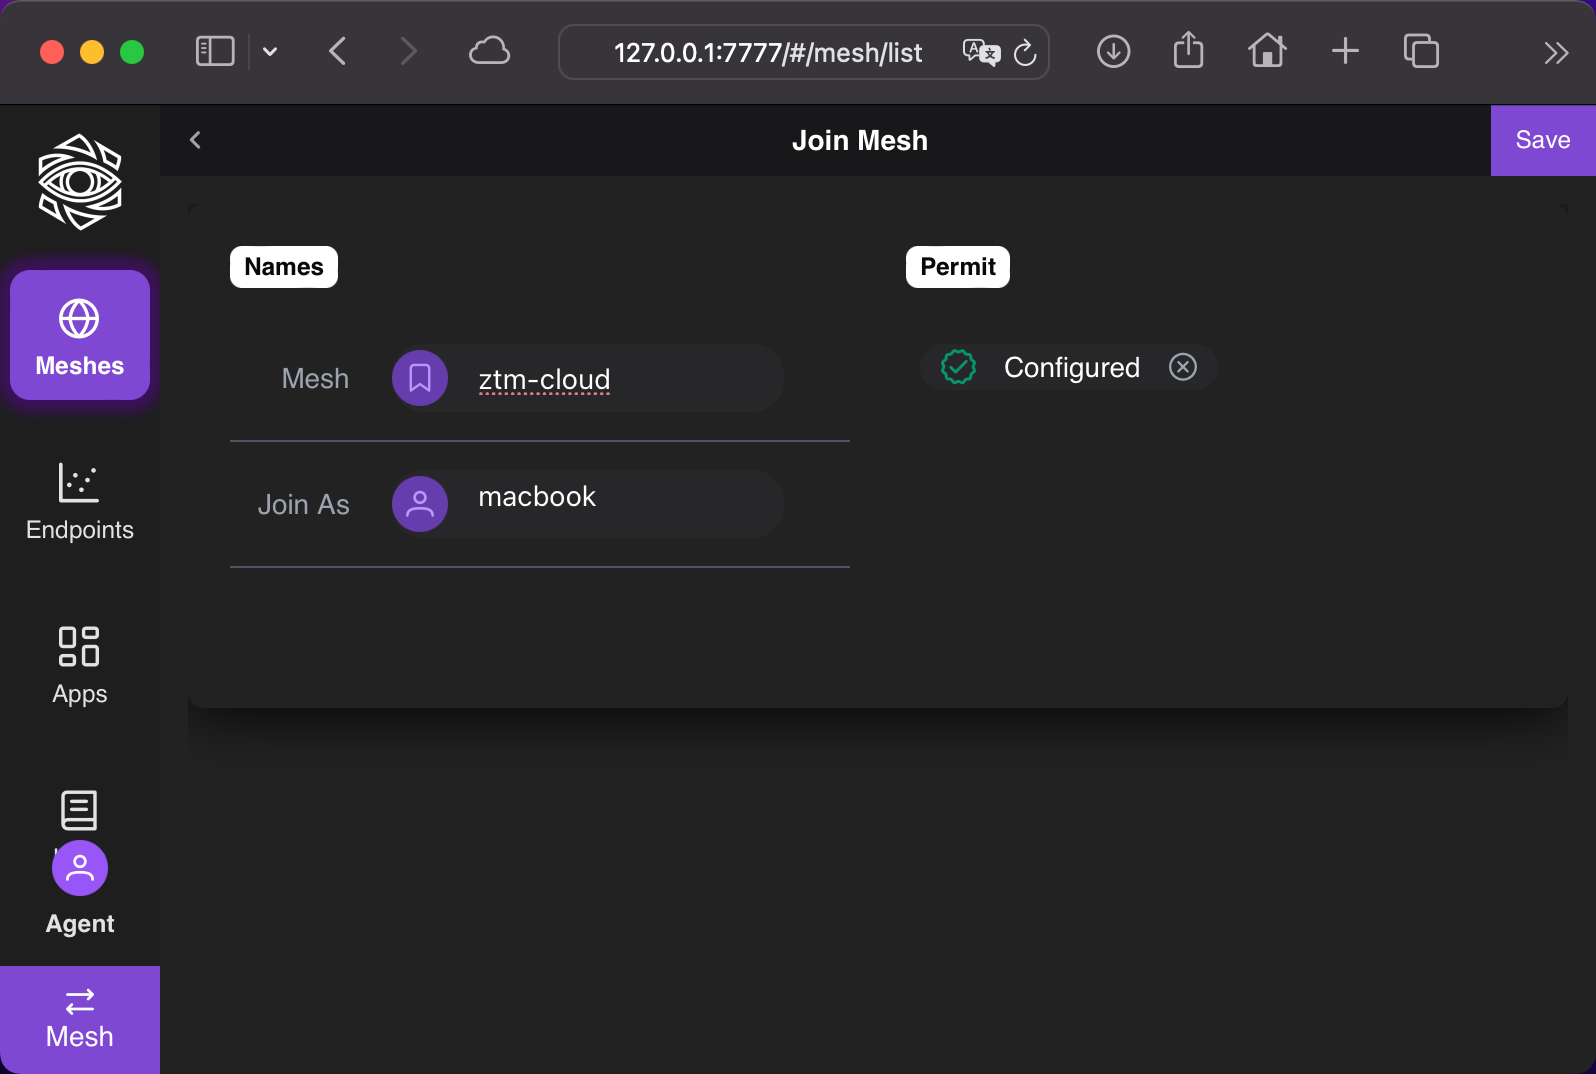Toggle the Safari sidebar

[215, 51]
